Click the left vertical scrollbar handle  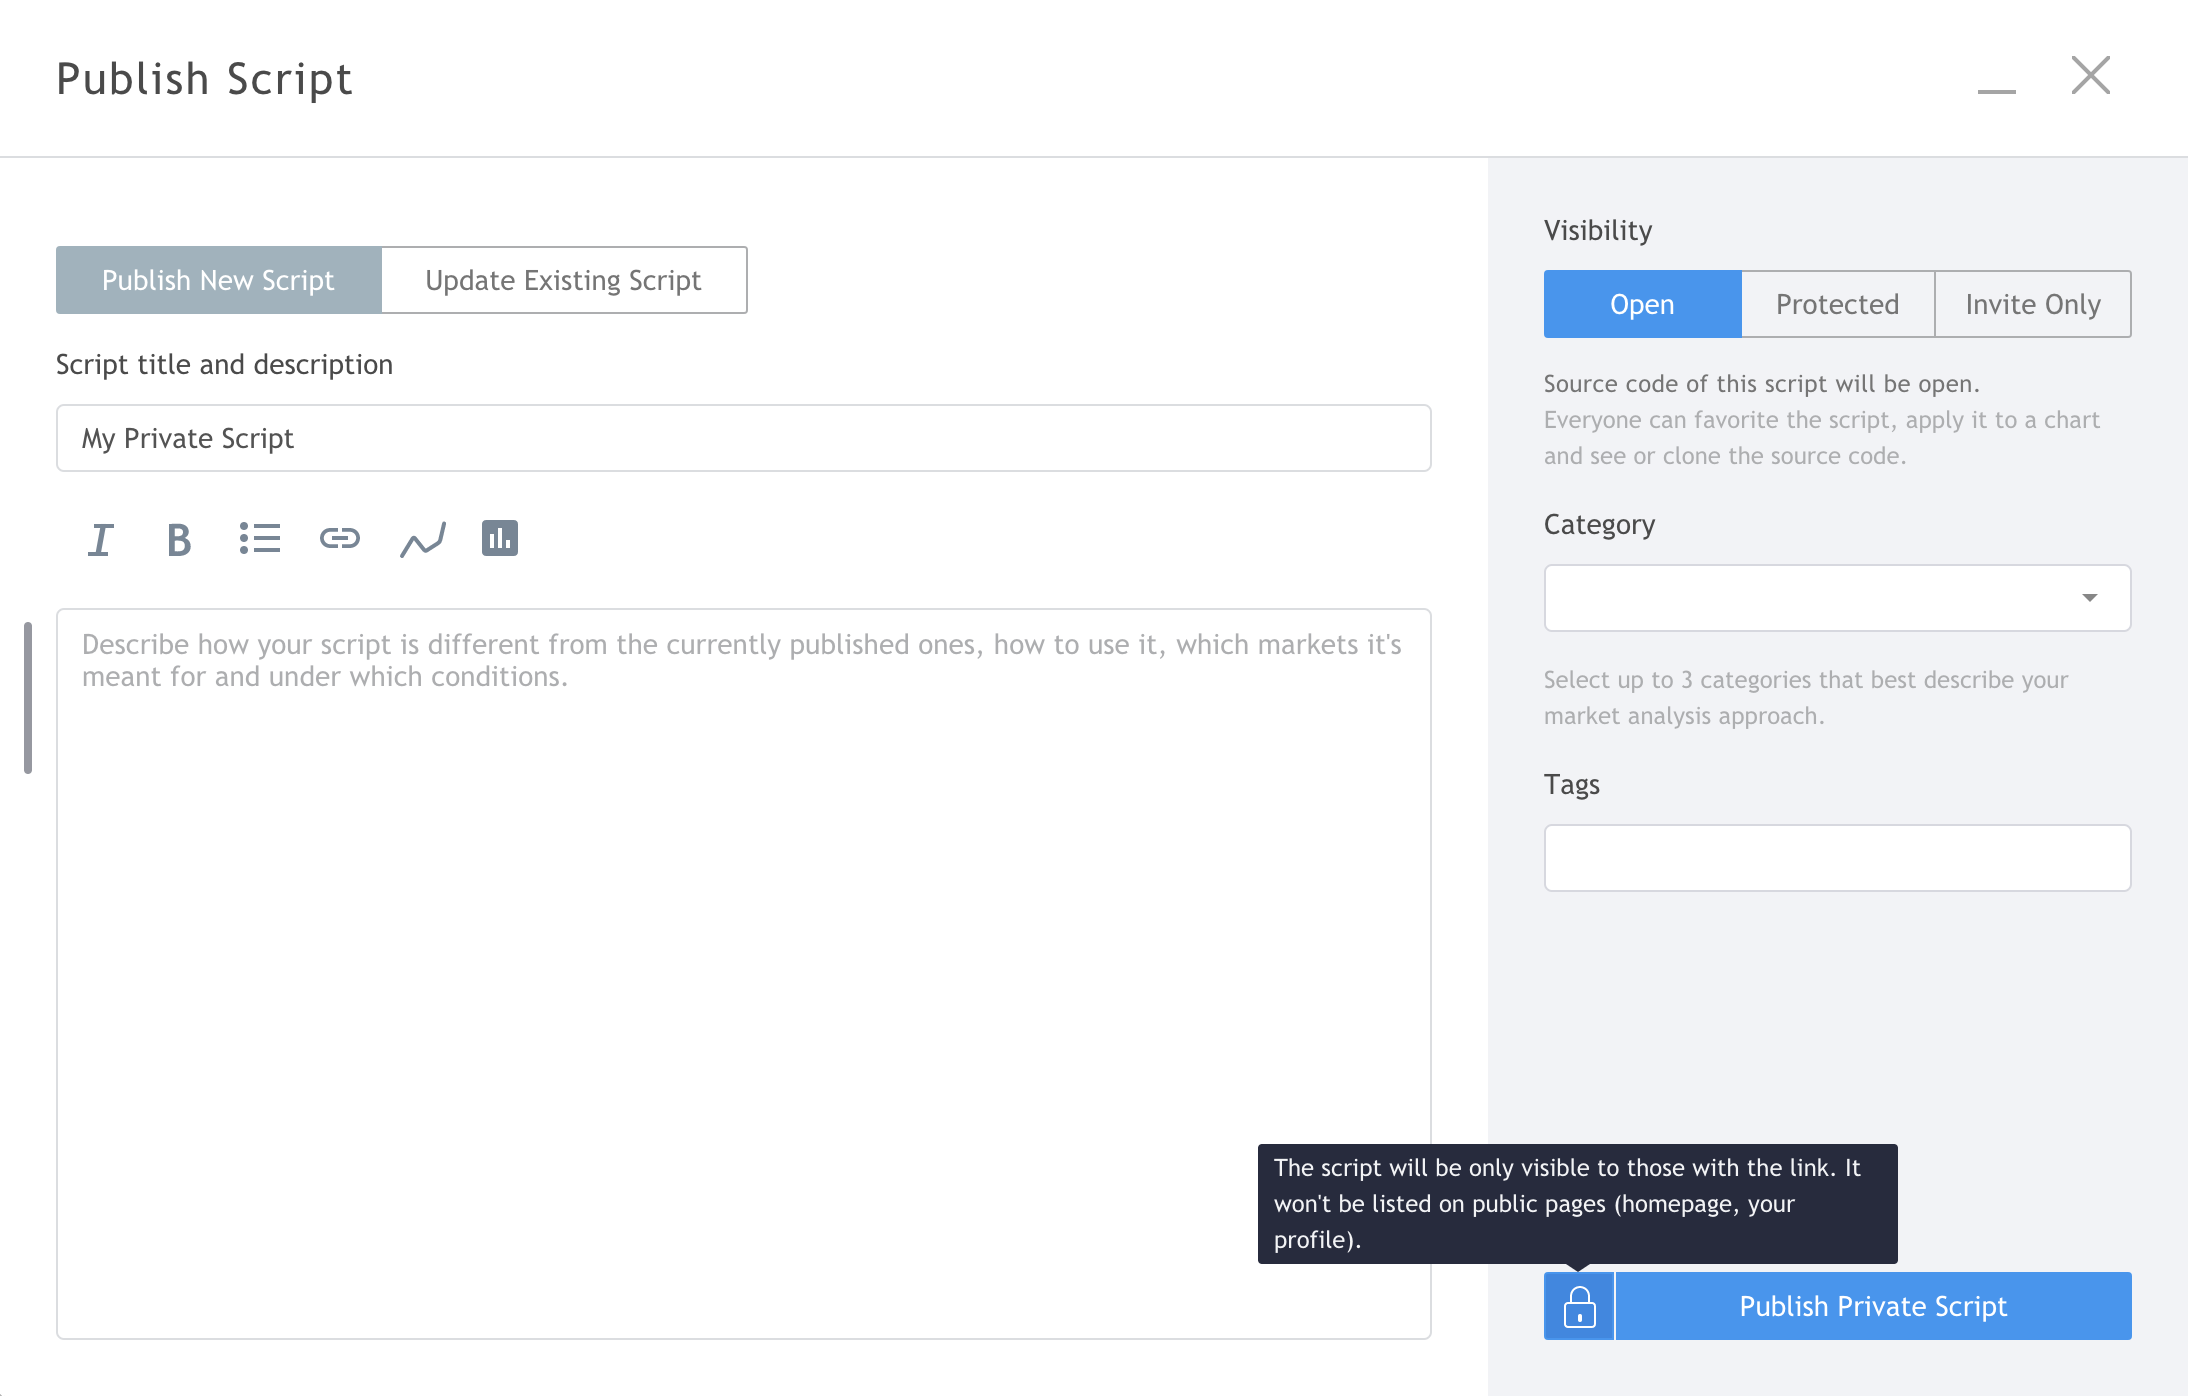click(28, 698)
